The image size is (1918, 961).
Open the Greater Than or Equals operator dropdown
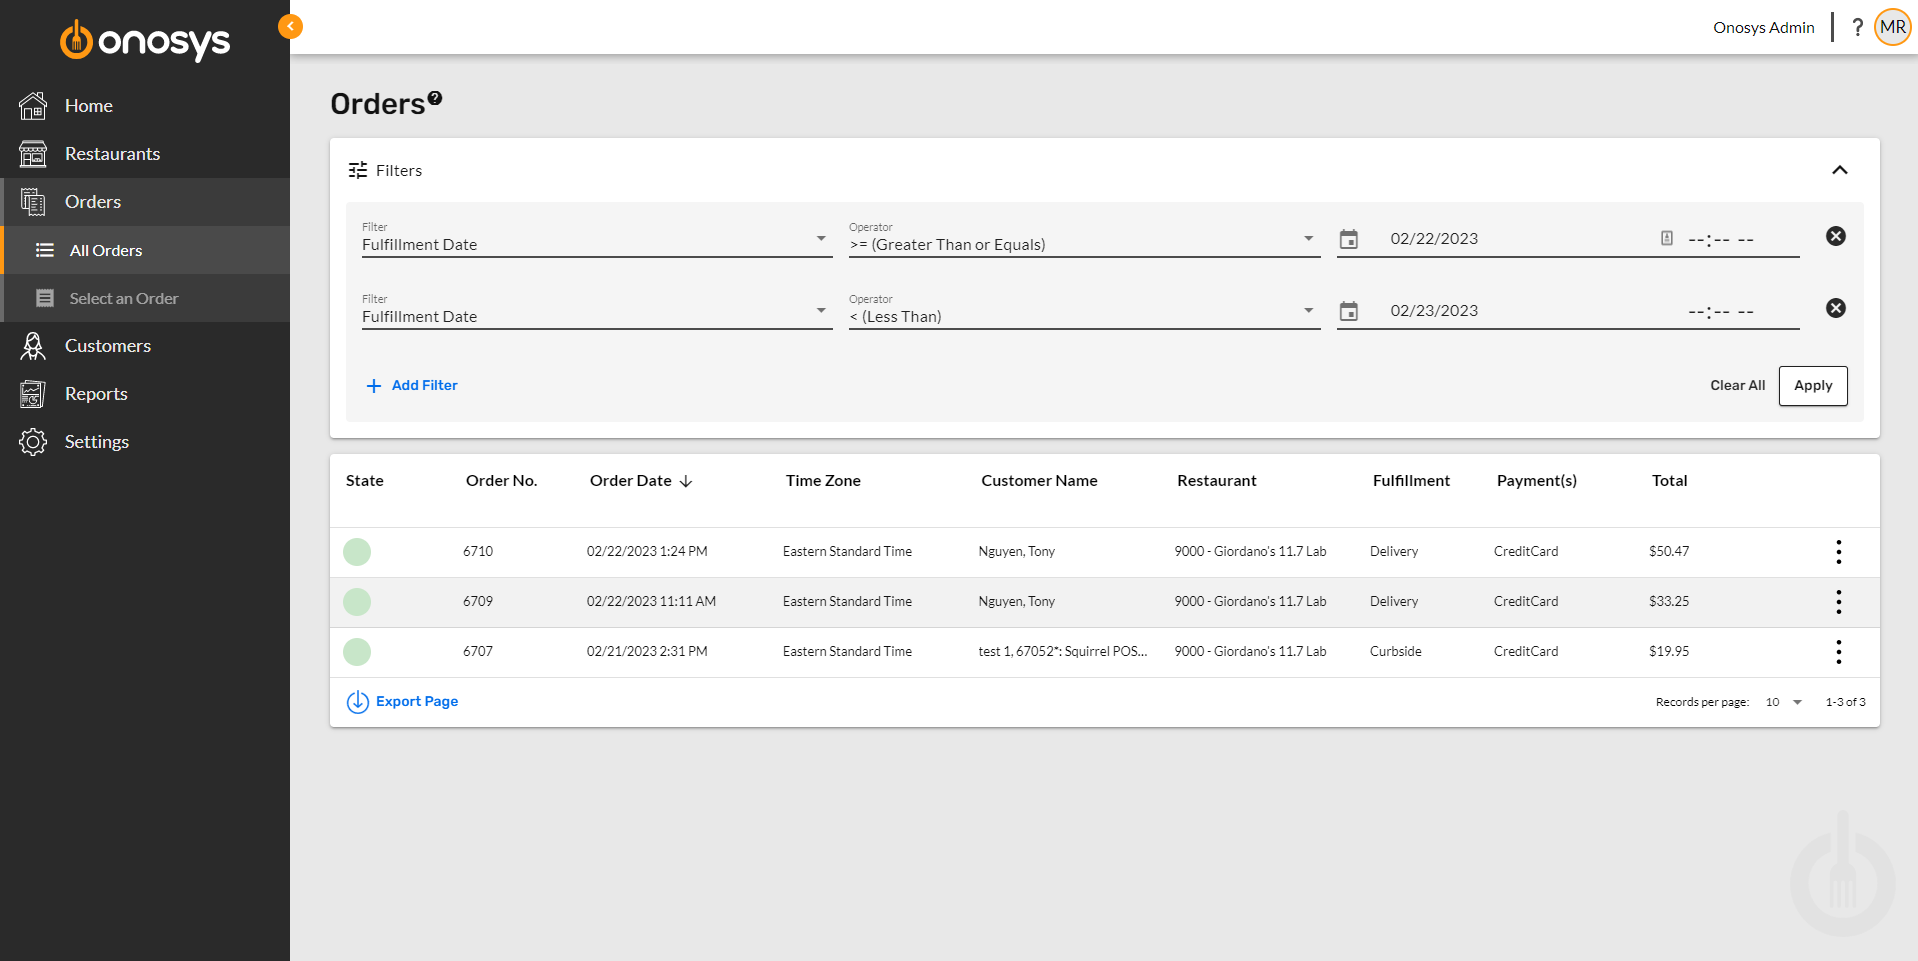(x=1307, y=239)
